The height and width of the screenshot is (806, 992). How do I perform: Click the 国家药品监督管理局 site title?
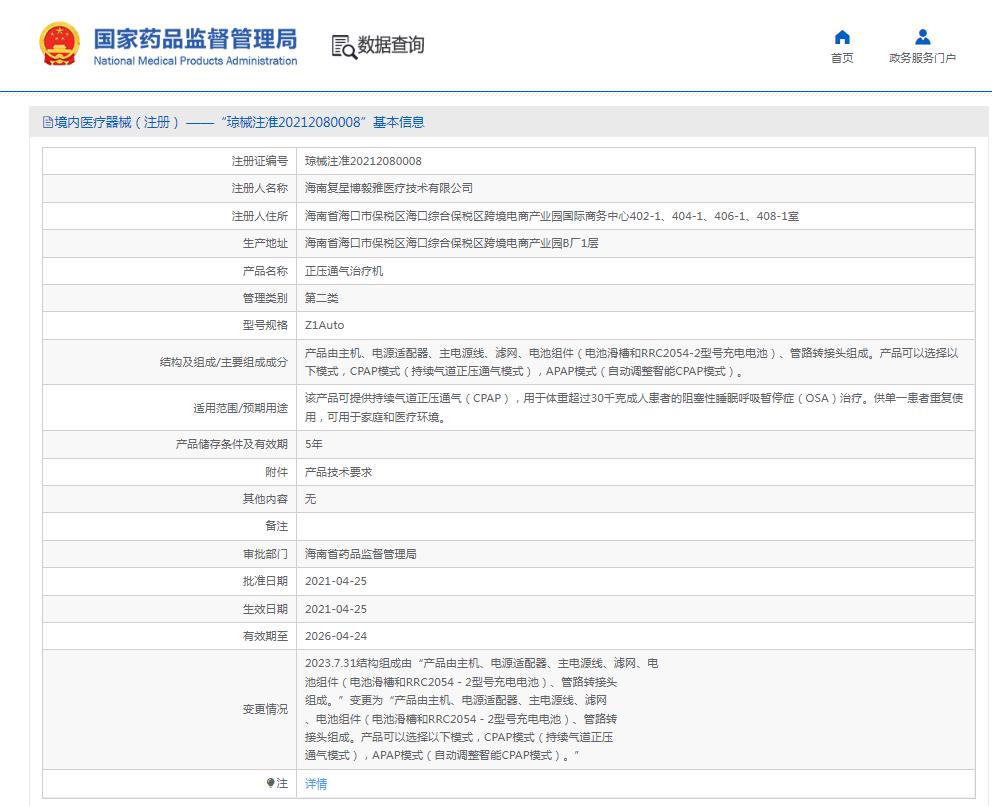[195, 39]
